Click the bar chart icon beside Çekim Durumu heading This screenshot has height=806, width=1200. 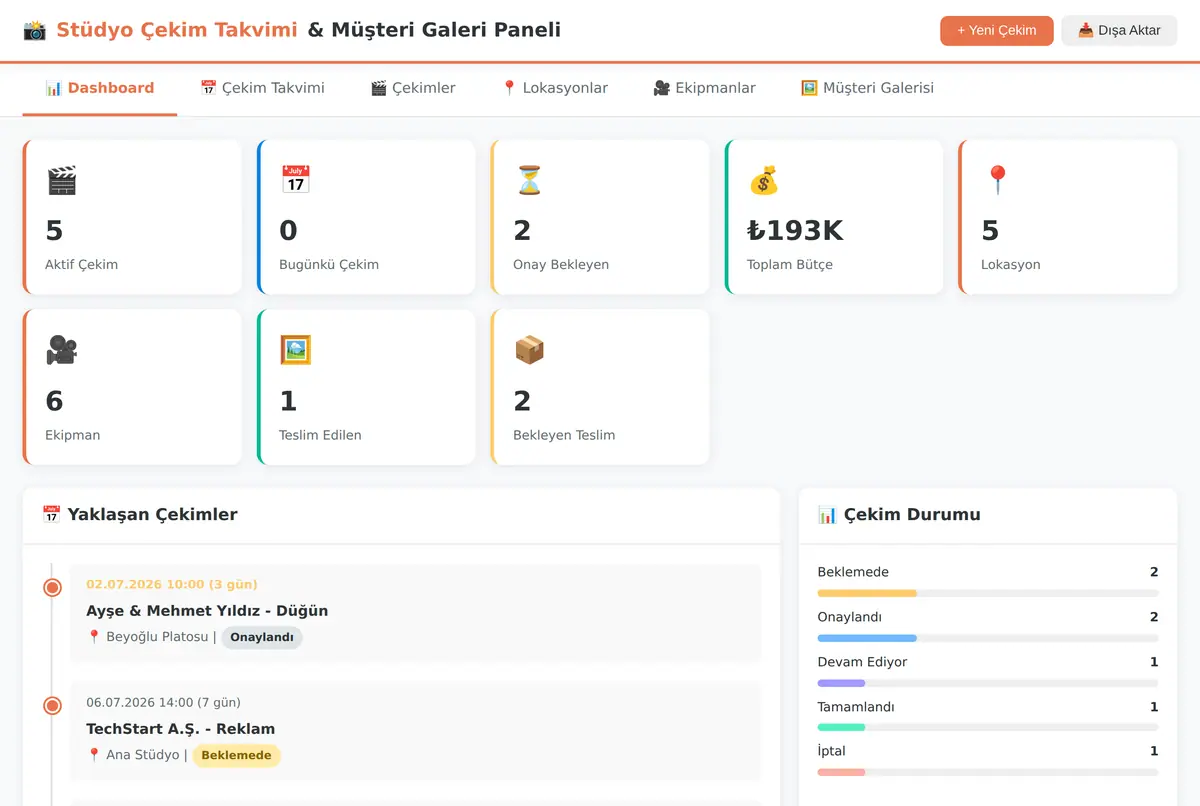point(828,515)
